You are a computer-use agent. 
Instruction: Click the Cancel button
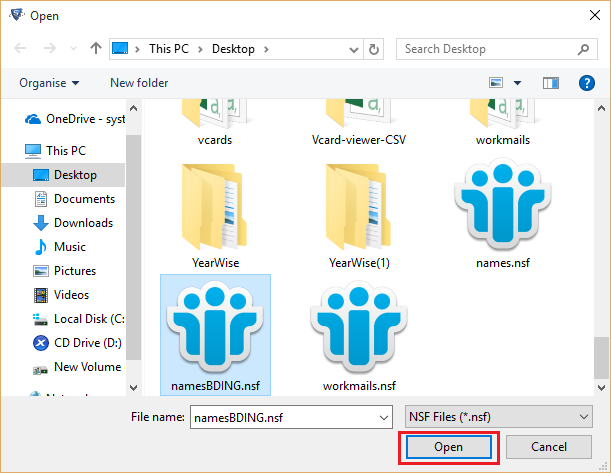pos(549,447)
